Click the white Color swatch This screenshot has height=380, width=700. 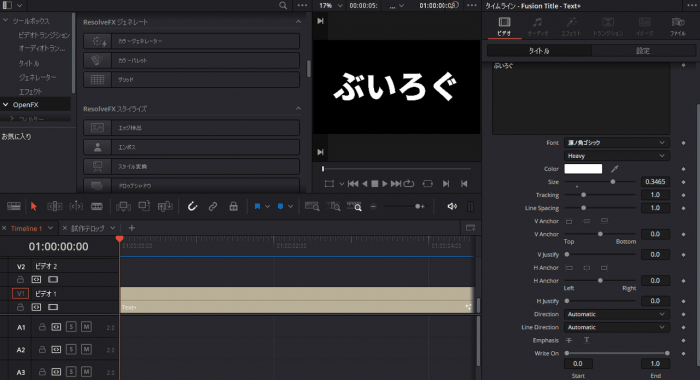(583, 169)
